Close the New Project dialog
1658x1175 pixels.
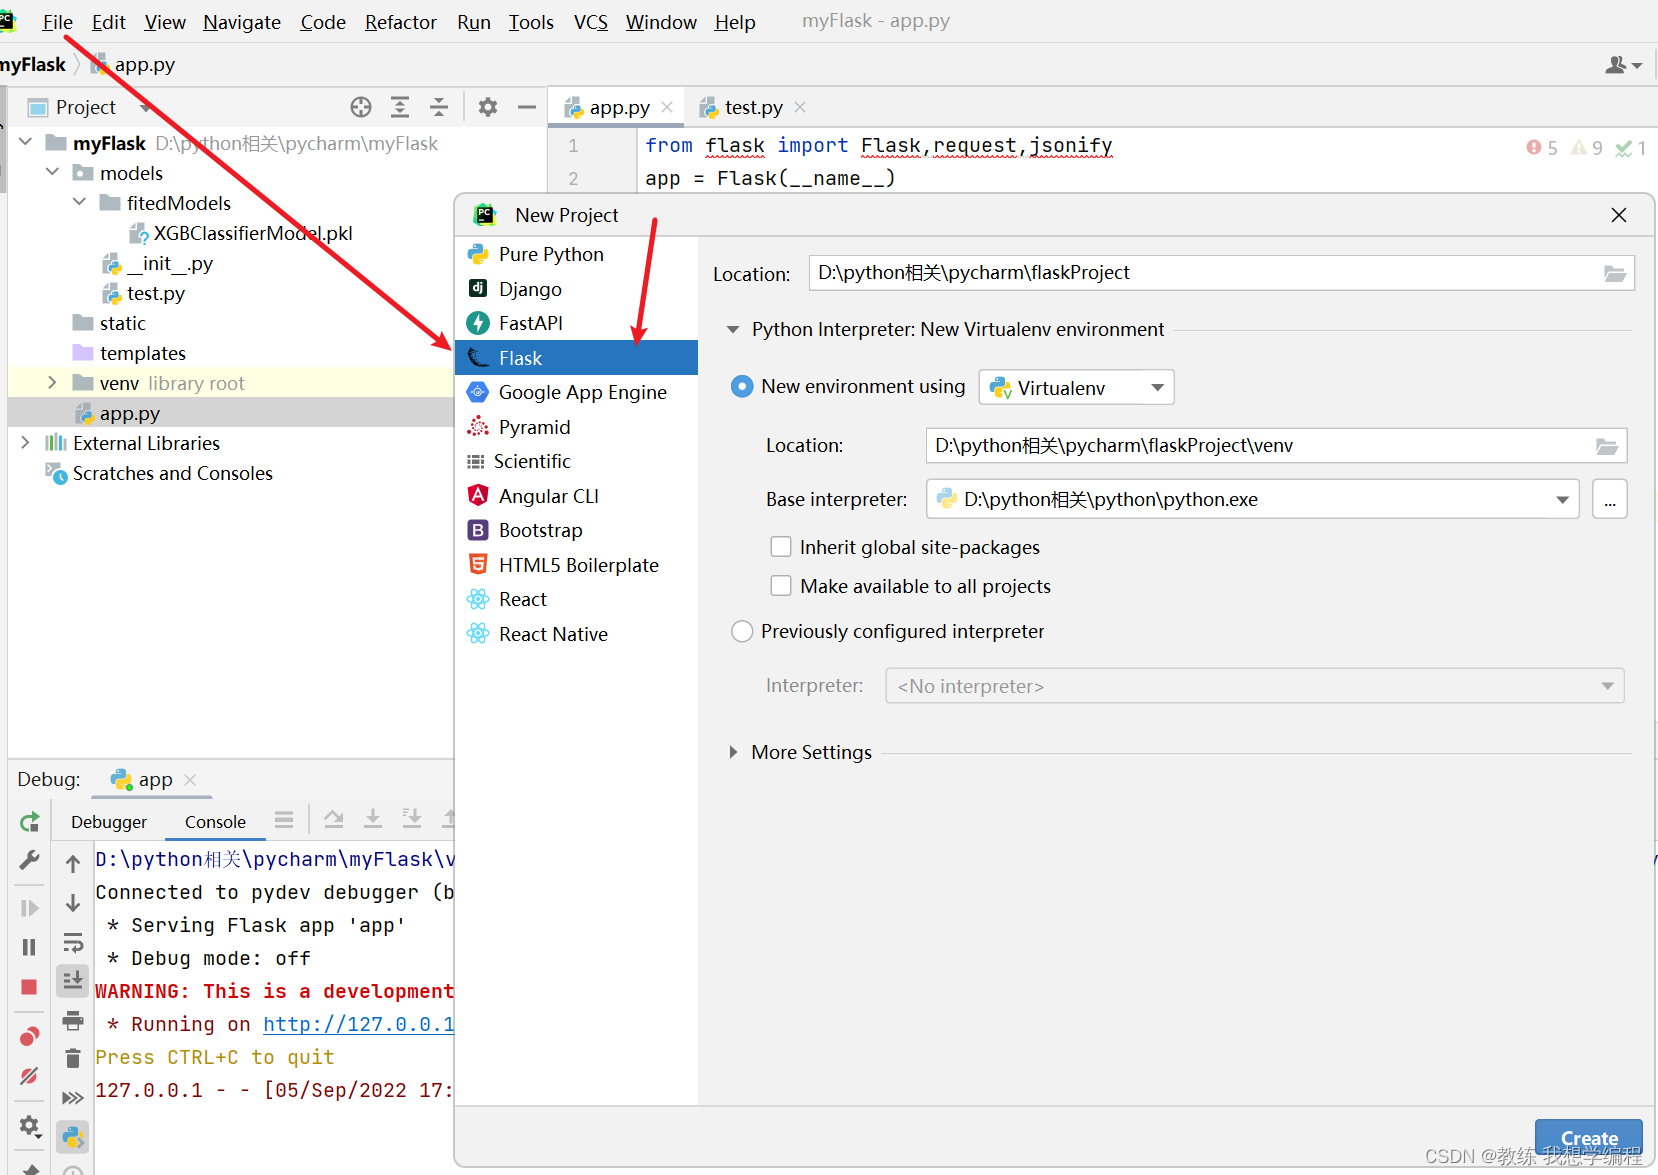click(x=1619, y=215)
